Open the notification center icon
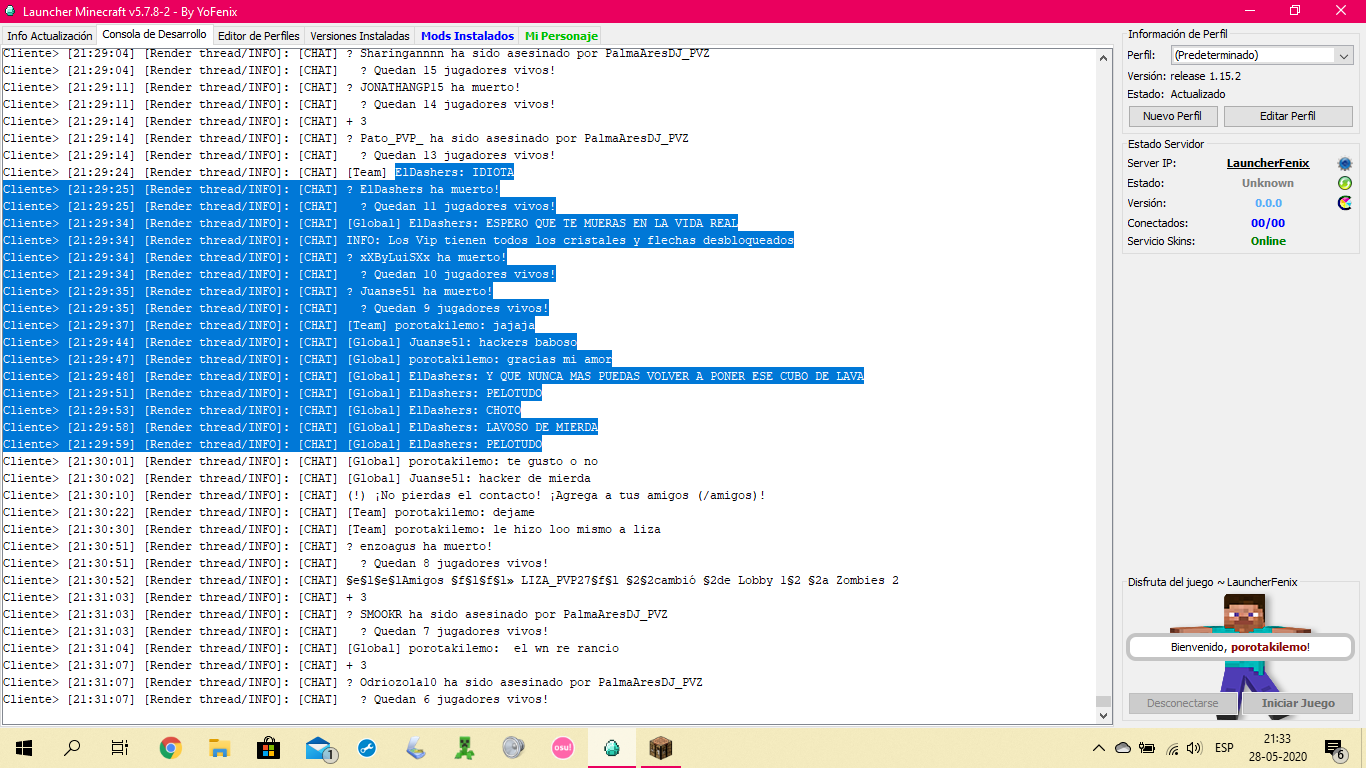1366x768 pixels. click(1335, 748)
